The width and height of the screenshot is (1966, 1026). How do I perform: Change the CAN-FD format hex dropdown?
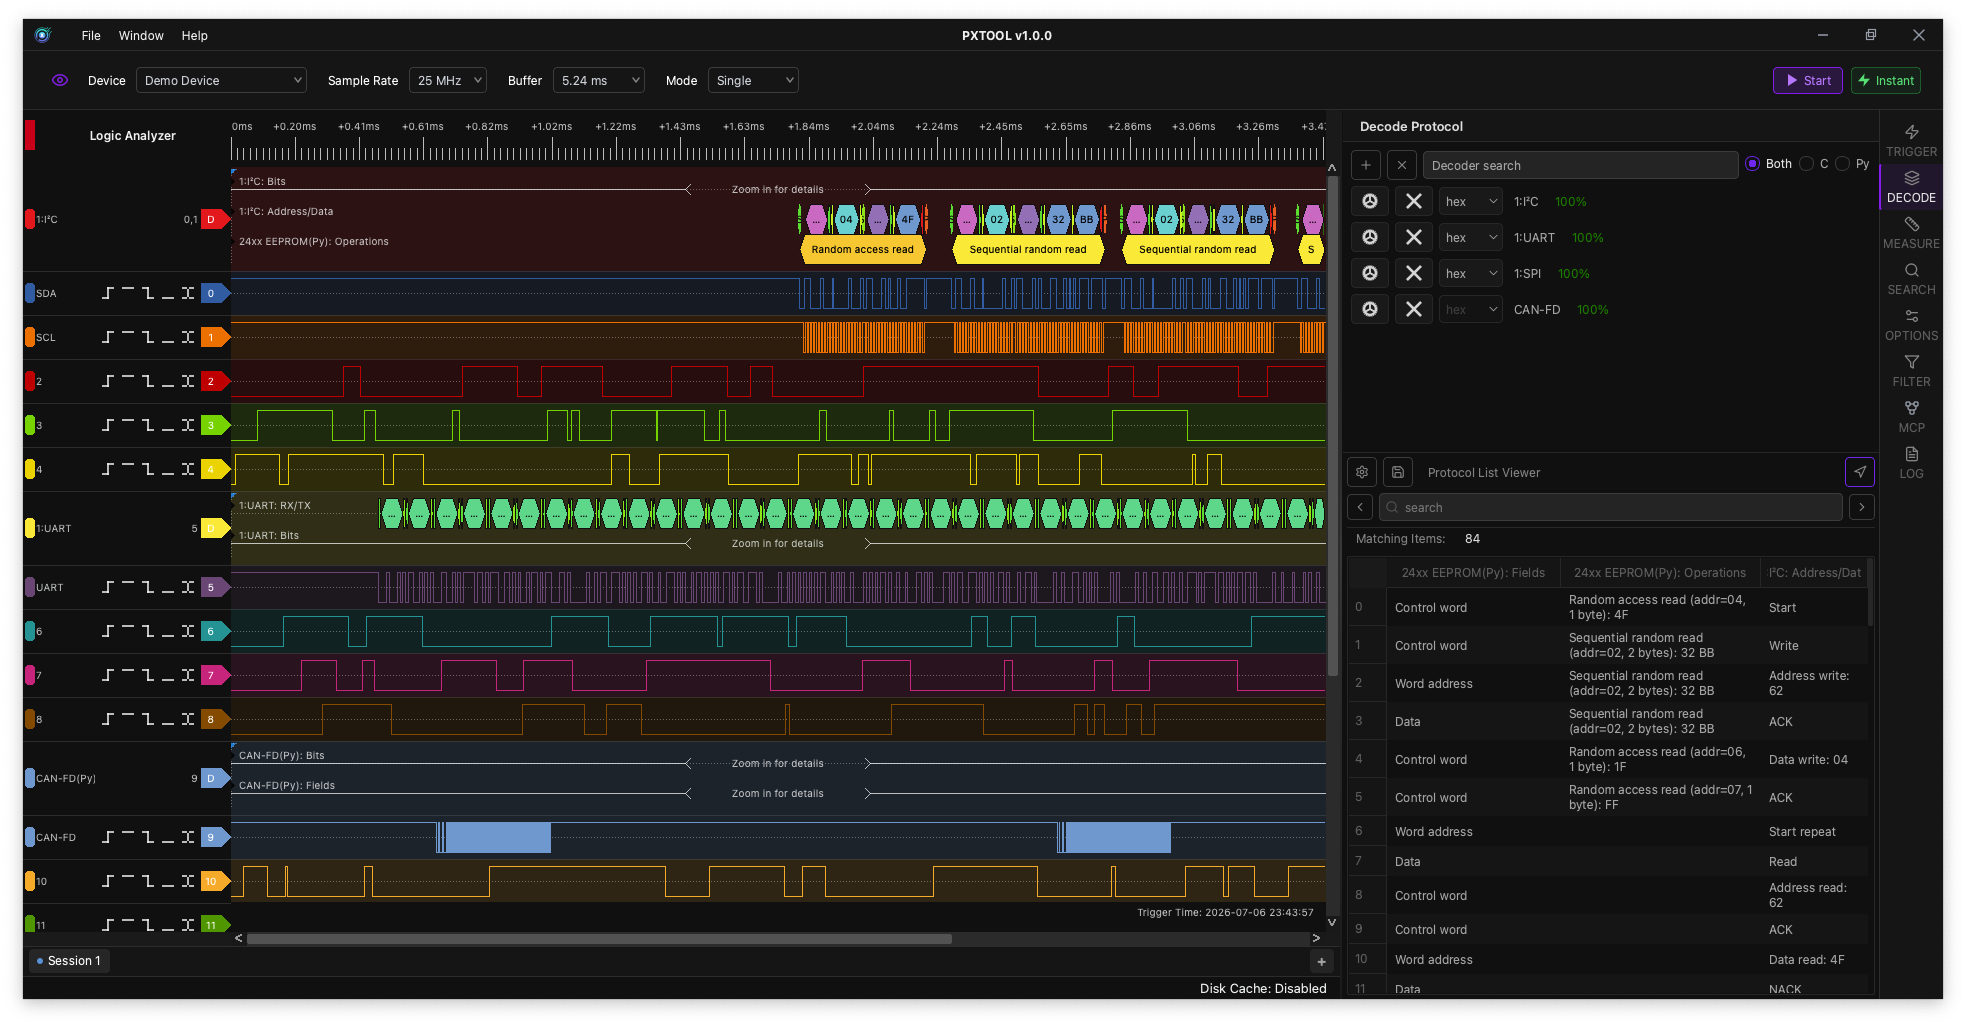(1471, 309)
